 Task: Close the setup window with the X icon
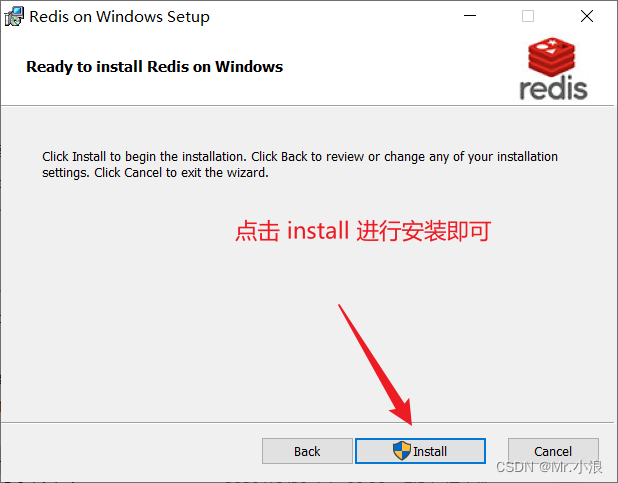(x=587, y=16)
